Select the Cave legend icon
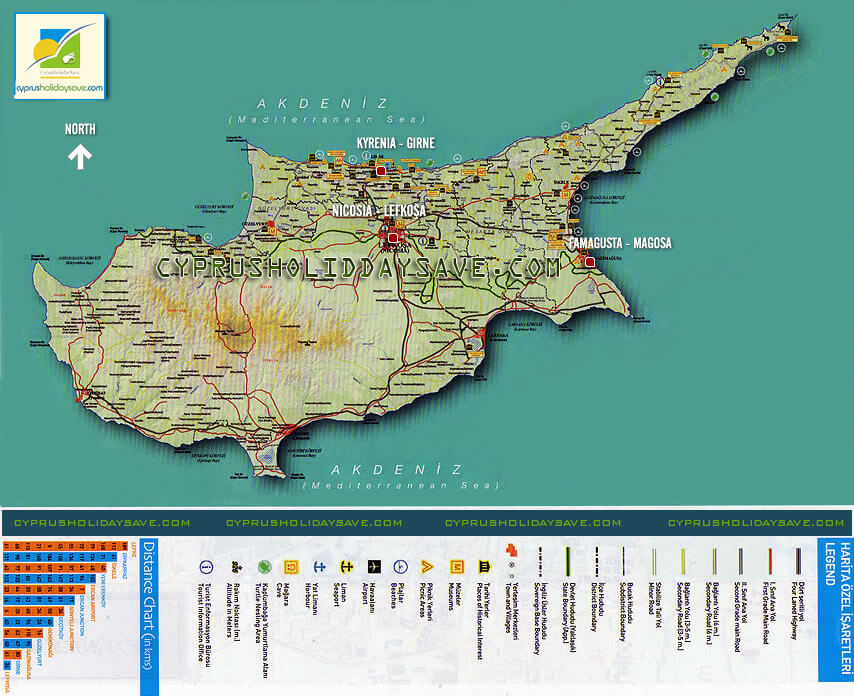The width and height of the screenshot is (854, 696). 291,566
